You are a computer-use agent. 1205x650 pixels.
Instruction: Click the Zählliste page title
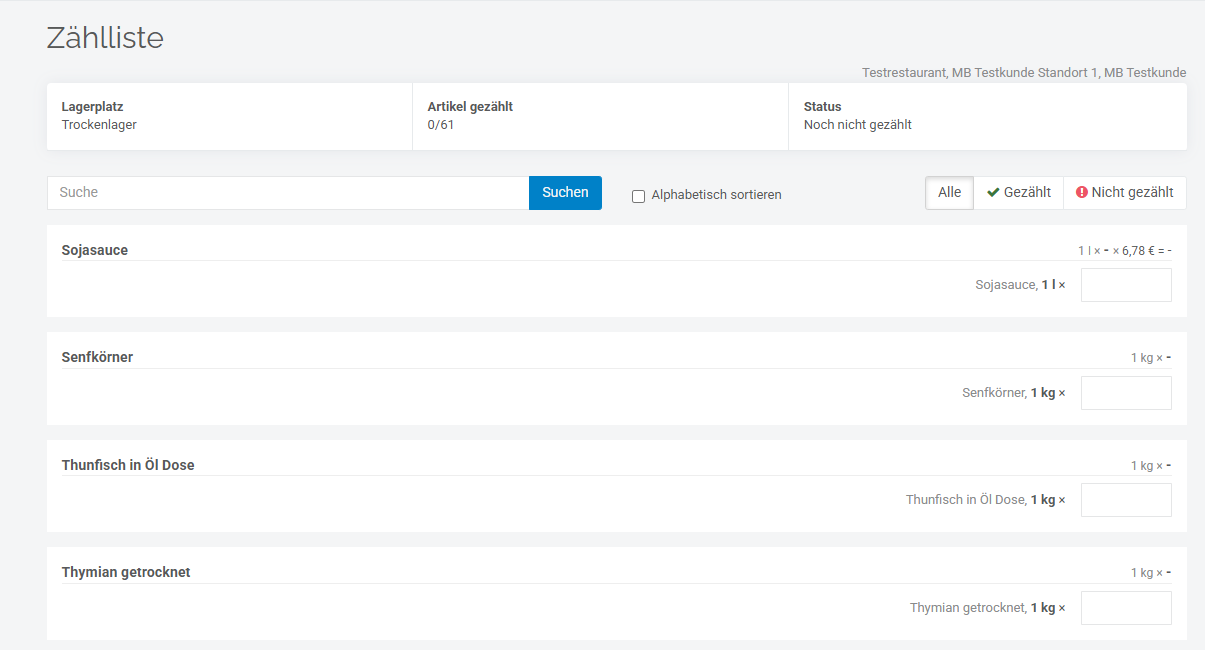105,38
